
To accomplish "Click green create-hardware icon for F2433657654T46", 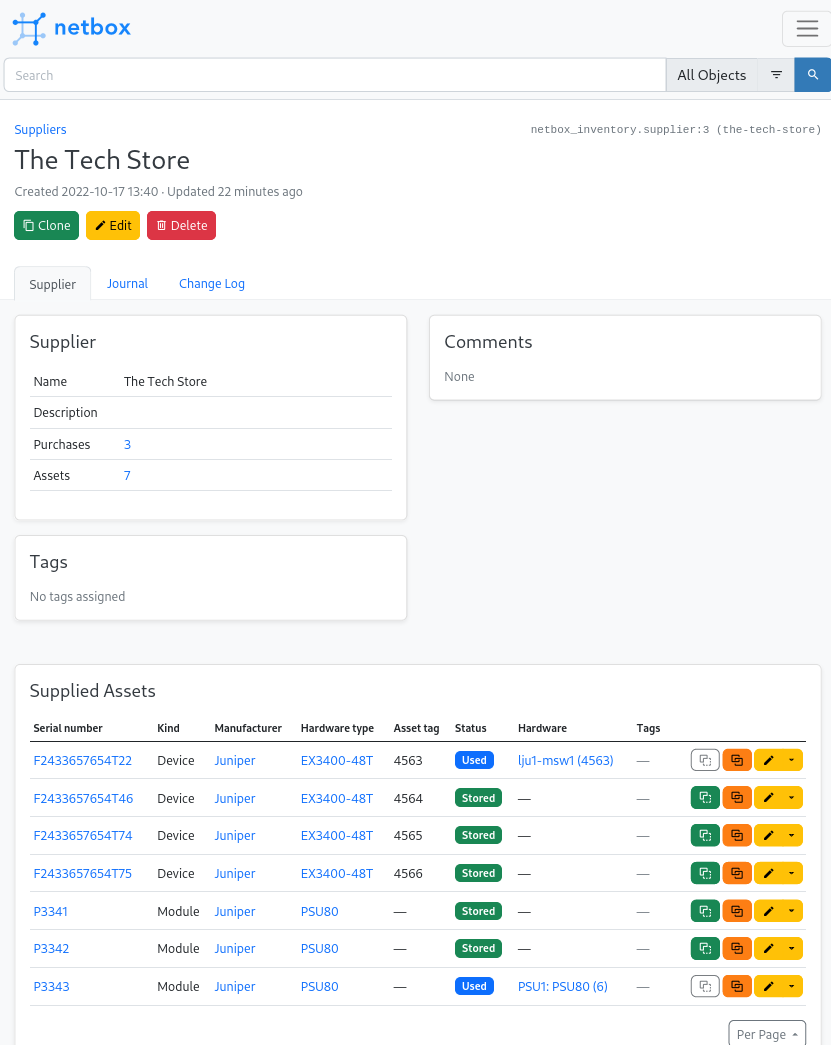I will [x=705, y=798].
